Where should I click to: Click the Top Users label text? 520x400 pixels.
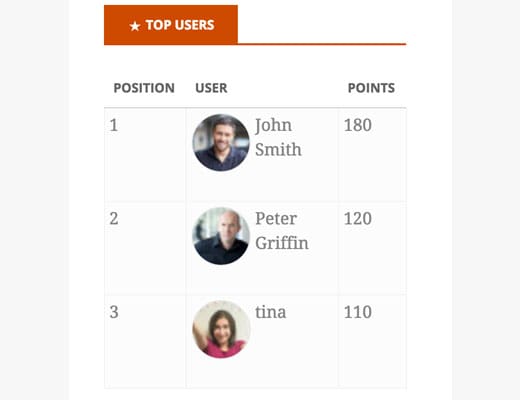[180, 25]
